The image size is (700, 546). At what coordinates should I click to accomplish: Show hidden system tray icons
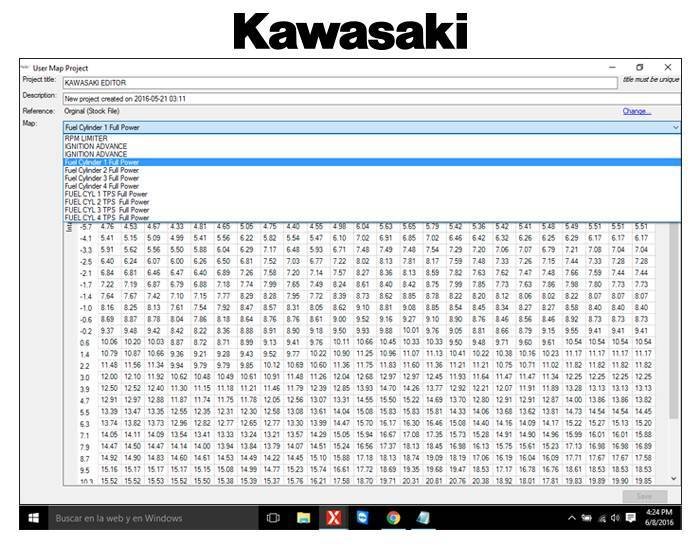tap(573, 518)
